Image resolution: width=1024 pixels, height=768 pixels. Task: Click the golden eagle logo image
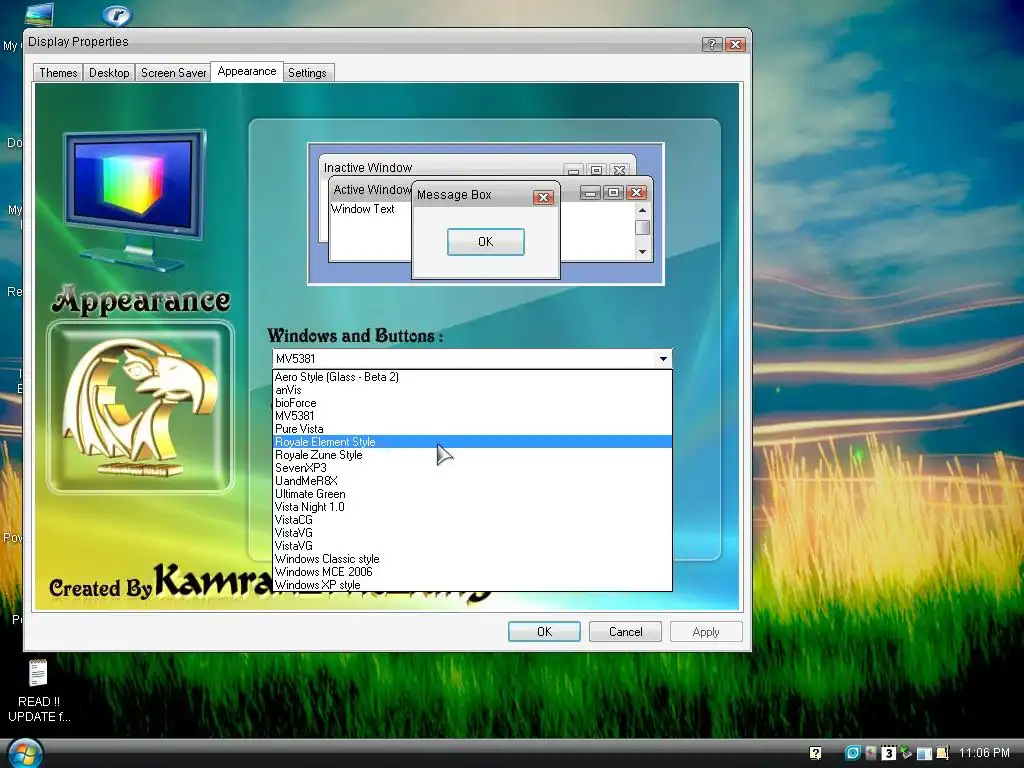[x=140, y=407]
